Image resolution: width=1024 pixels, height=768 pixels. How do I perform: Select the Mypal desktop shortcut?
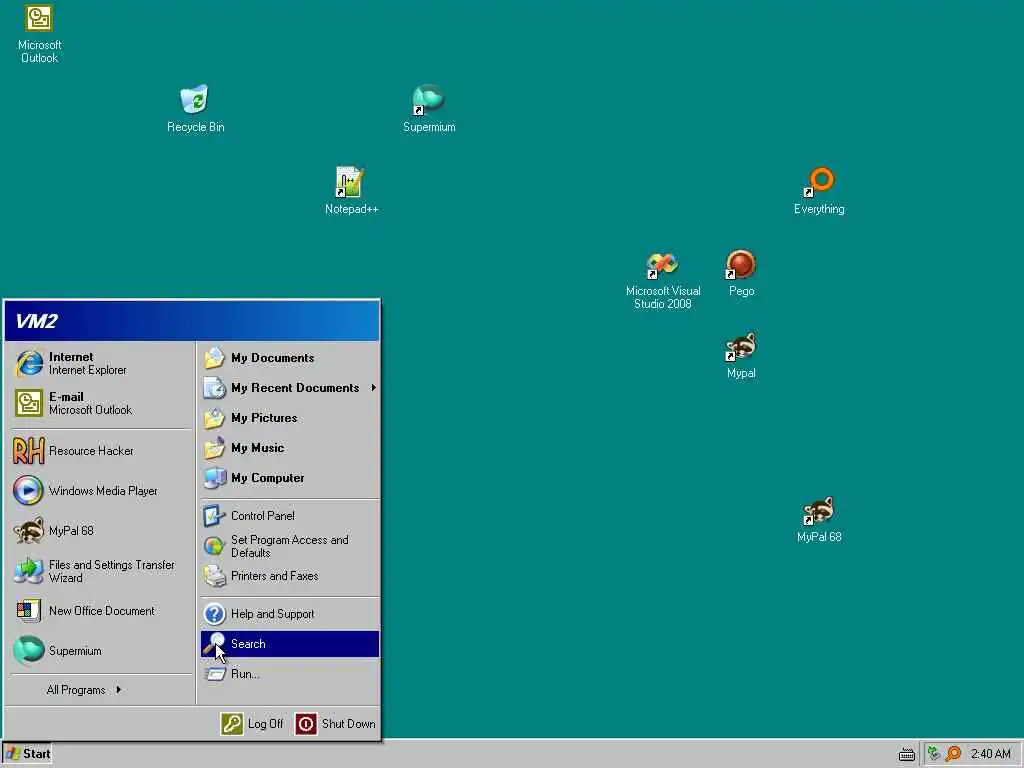[x=741, y=355]
